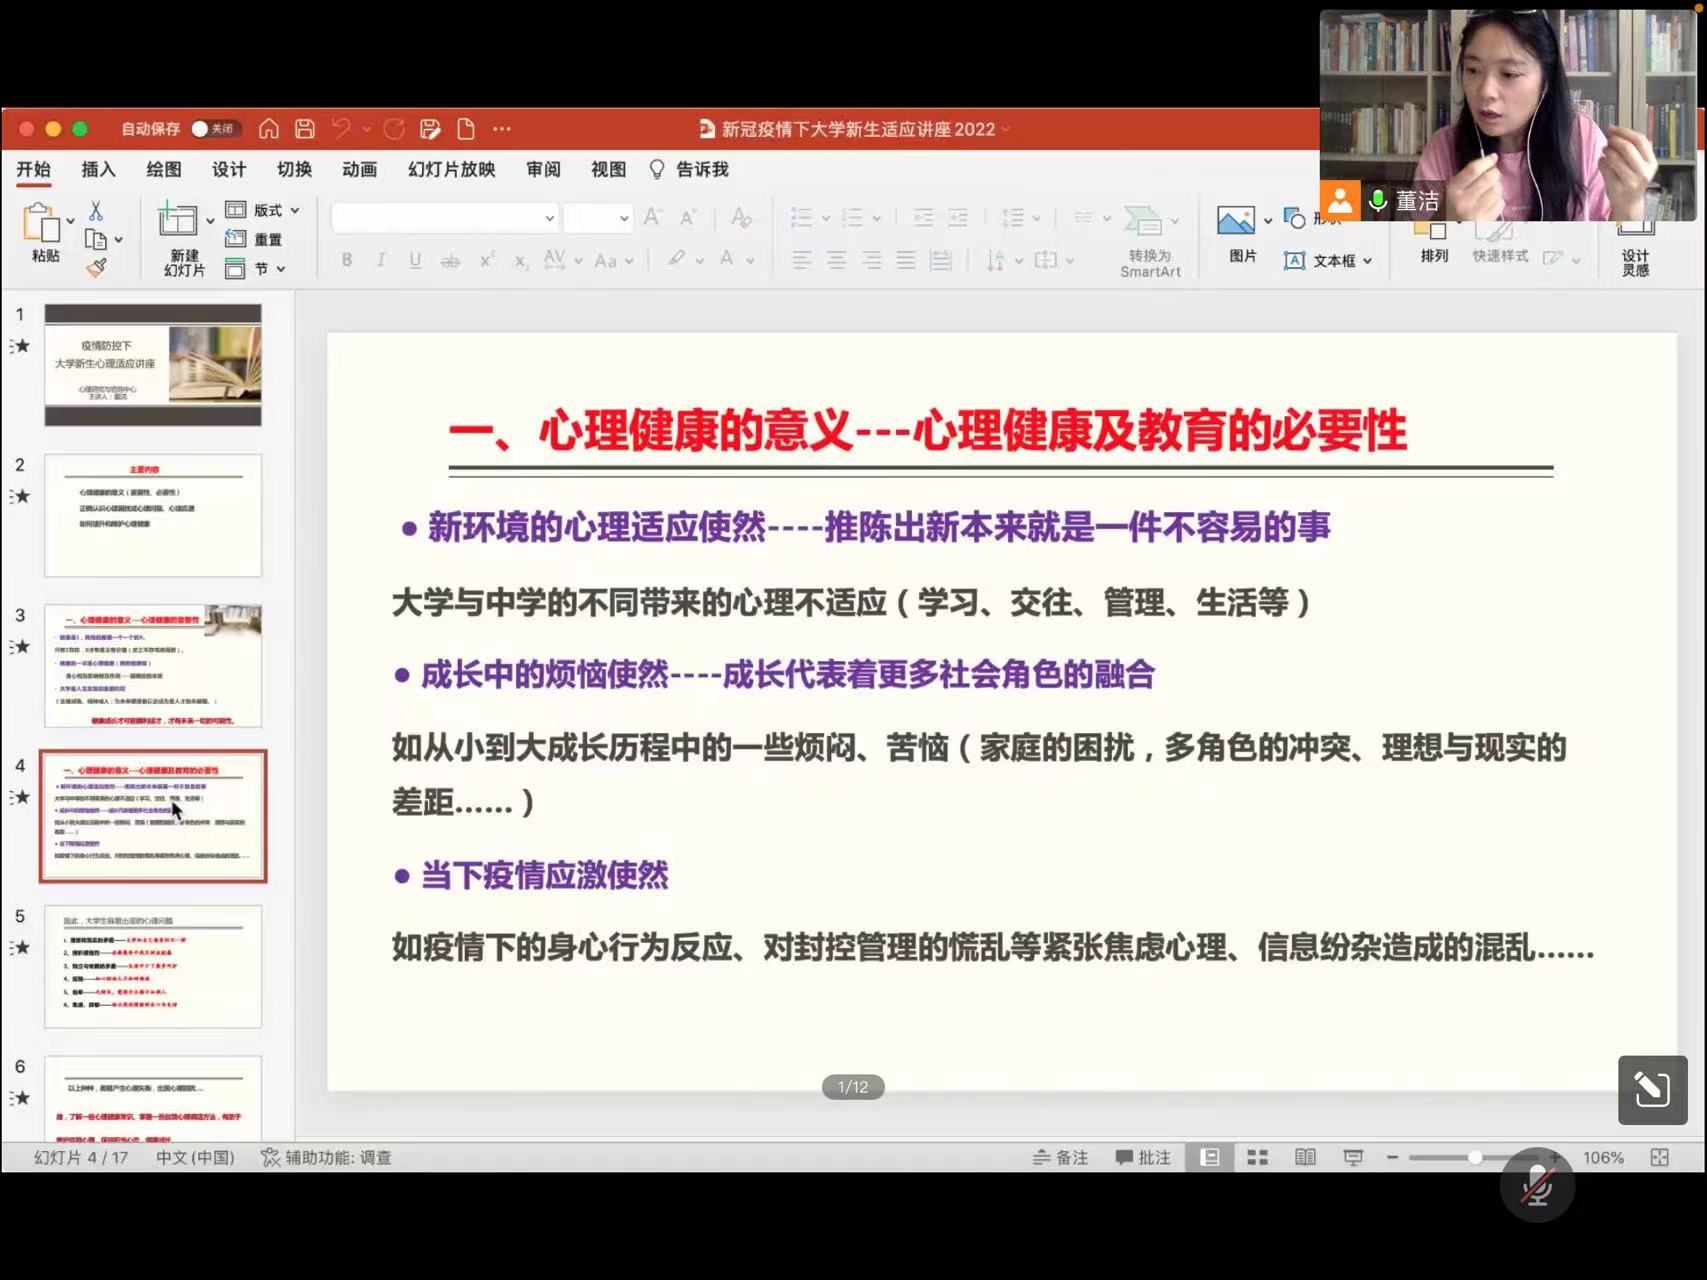Click 批注 comments button in status bar
The width and height of the screenshot is (1707, 1280).
tap(1143, 1157)
